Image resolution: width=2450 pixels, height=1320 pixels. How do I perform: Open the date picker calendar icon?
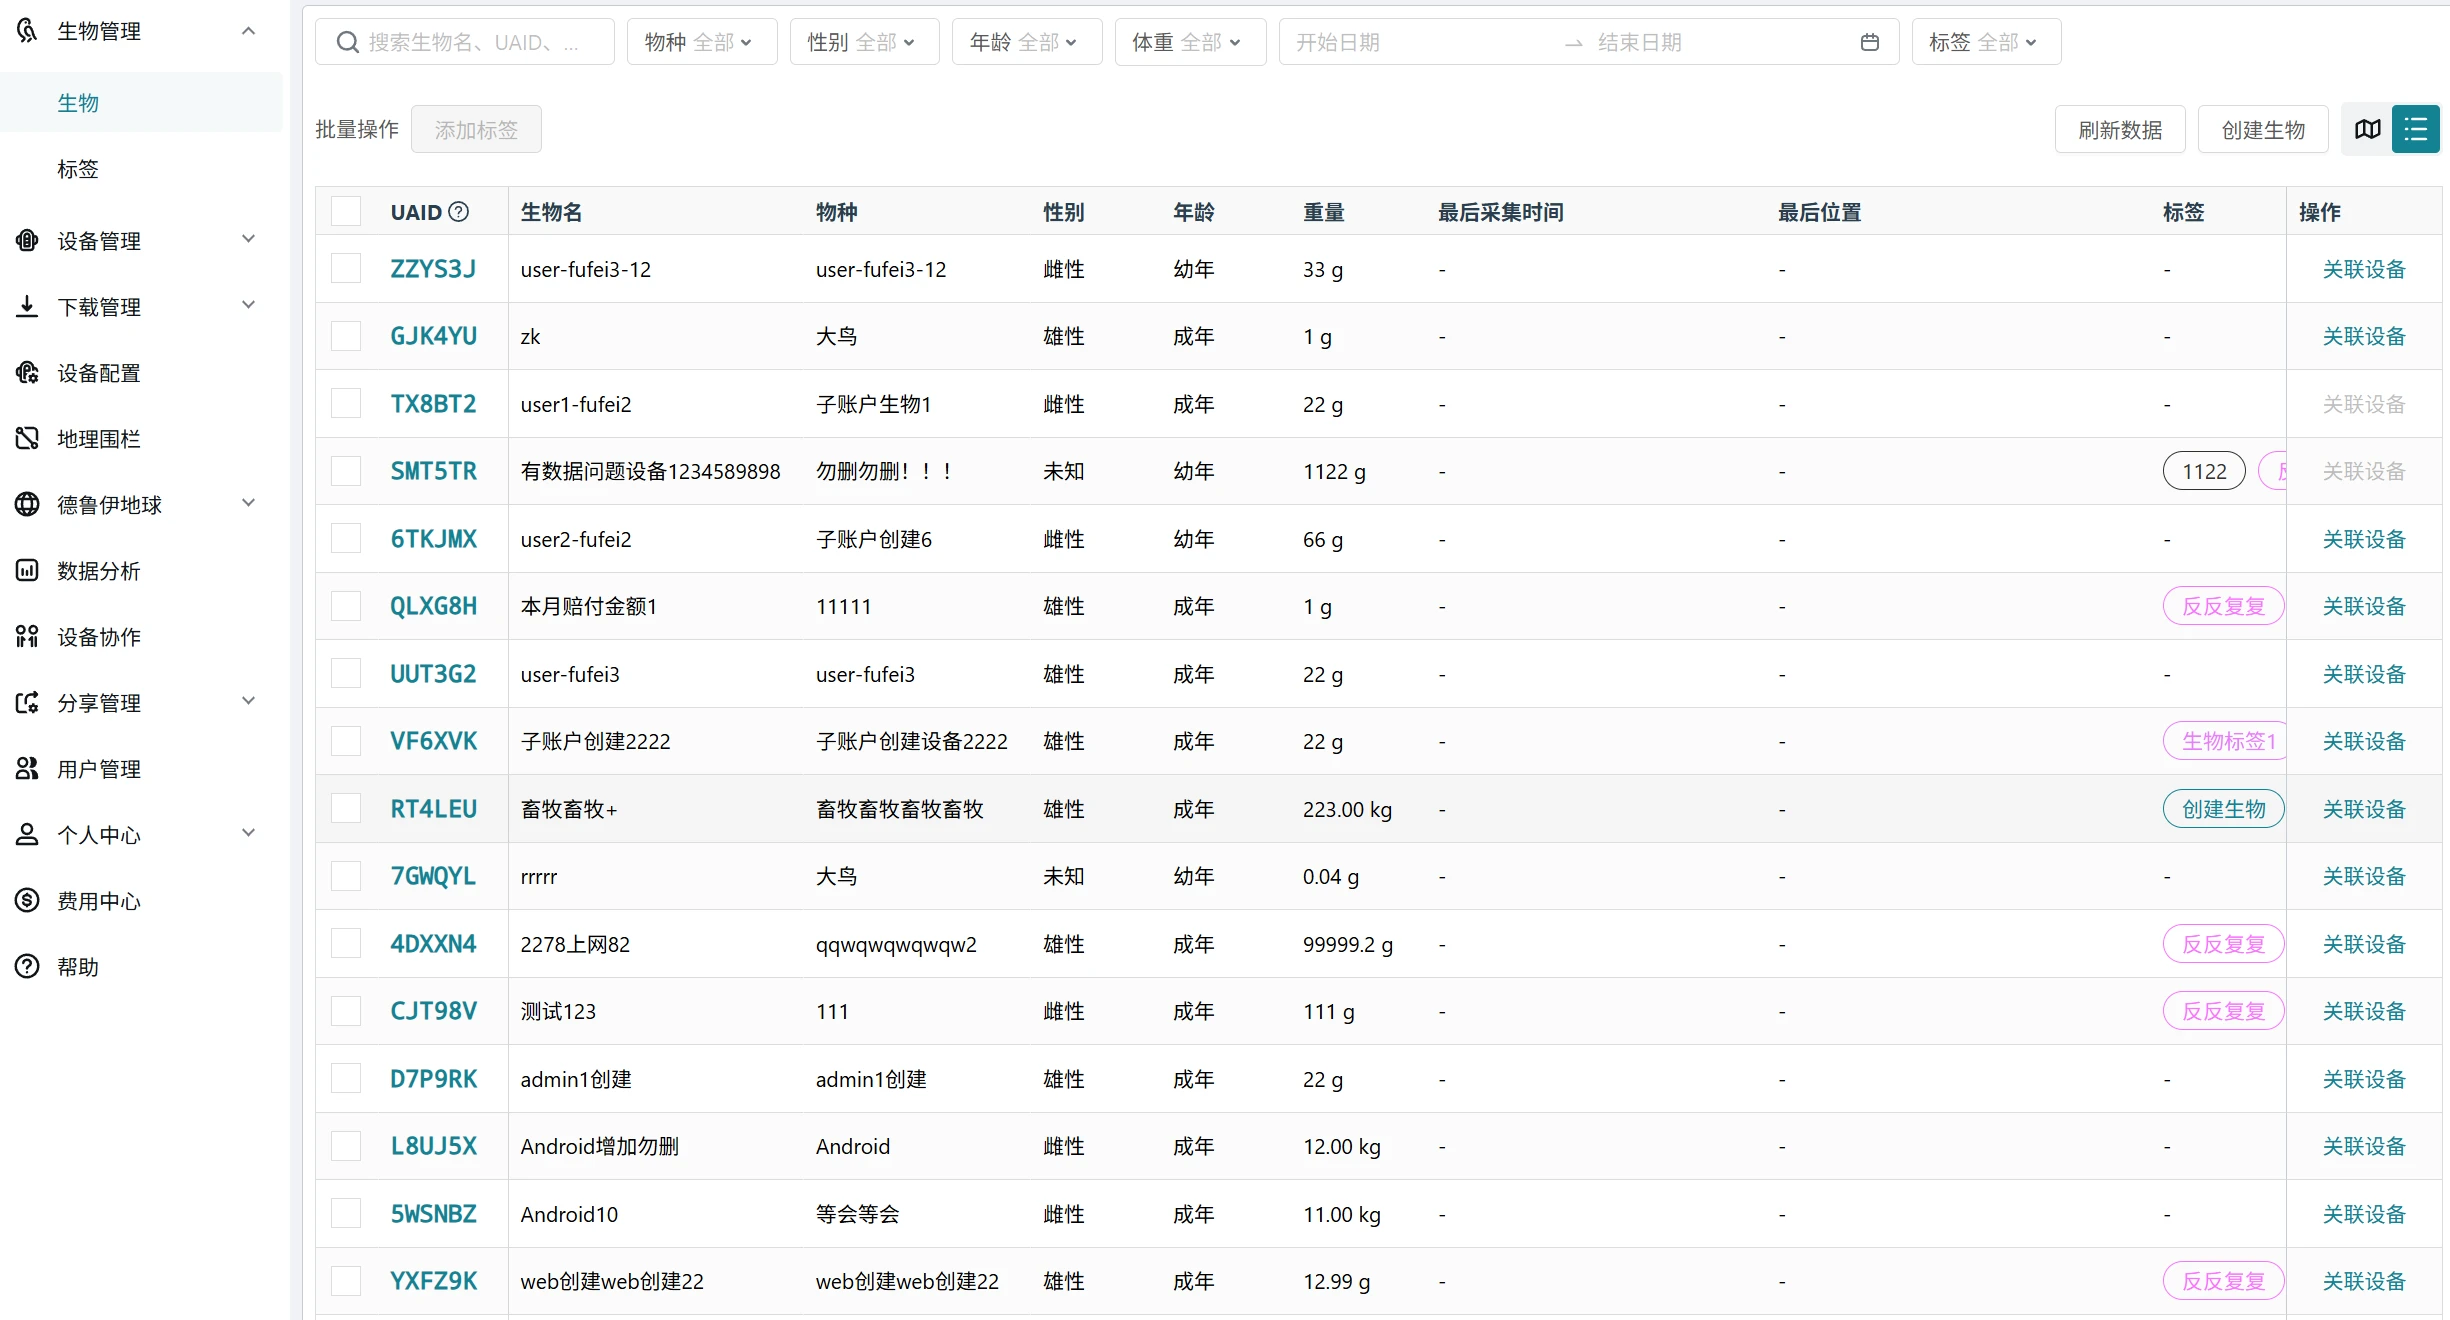pos(1869,42)
